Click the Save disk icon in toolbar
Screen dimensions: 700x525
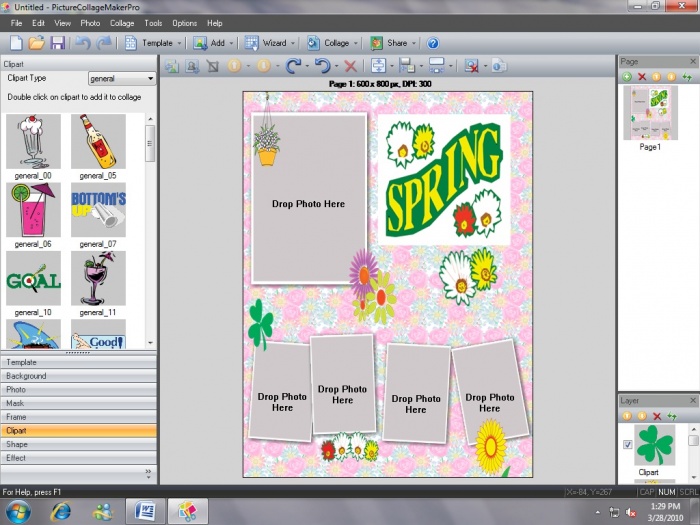pos(57,43)
